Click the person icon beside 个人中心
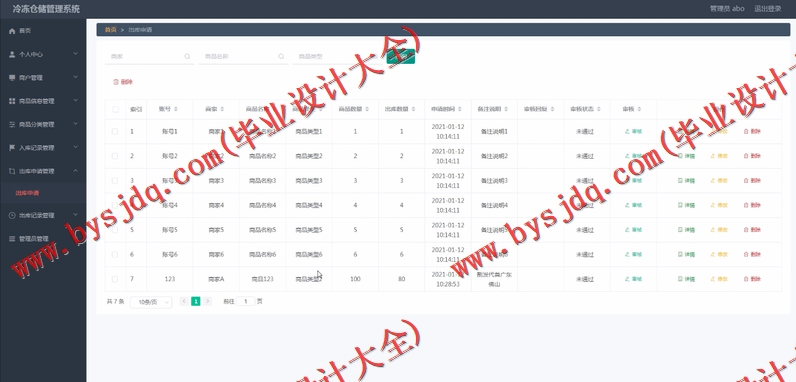Viewport: 796px width, 382px height. pyautogui.click(x=12, y=54)
